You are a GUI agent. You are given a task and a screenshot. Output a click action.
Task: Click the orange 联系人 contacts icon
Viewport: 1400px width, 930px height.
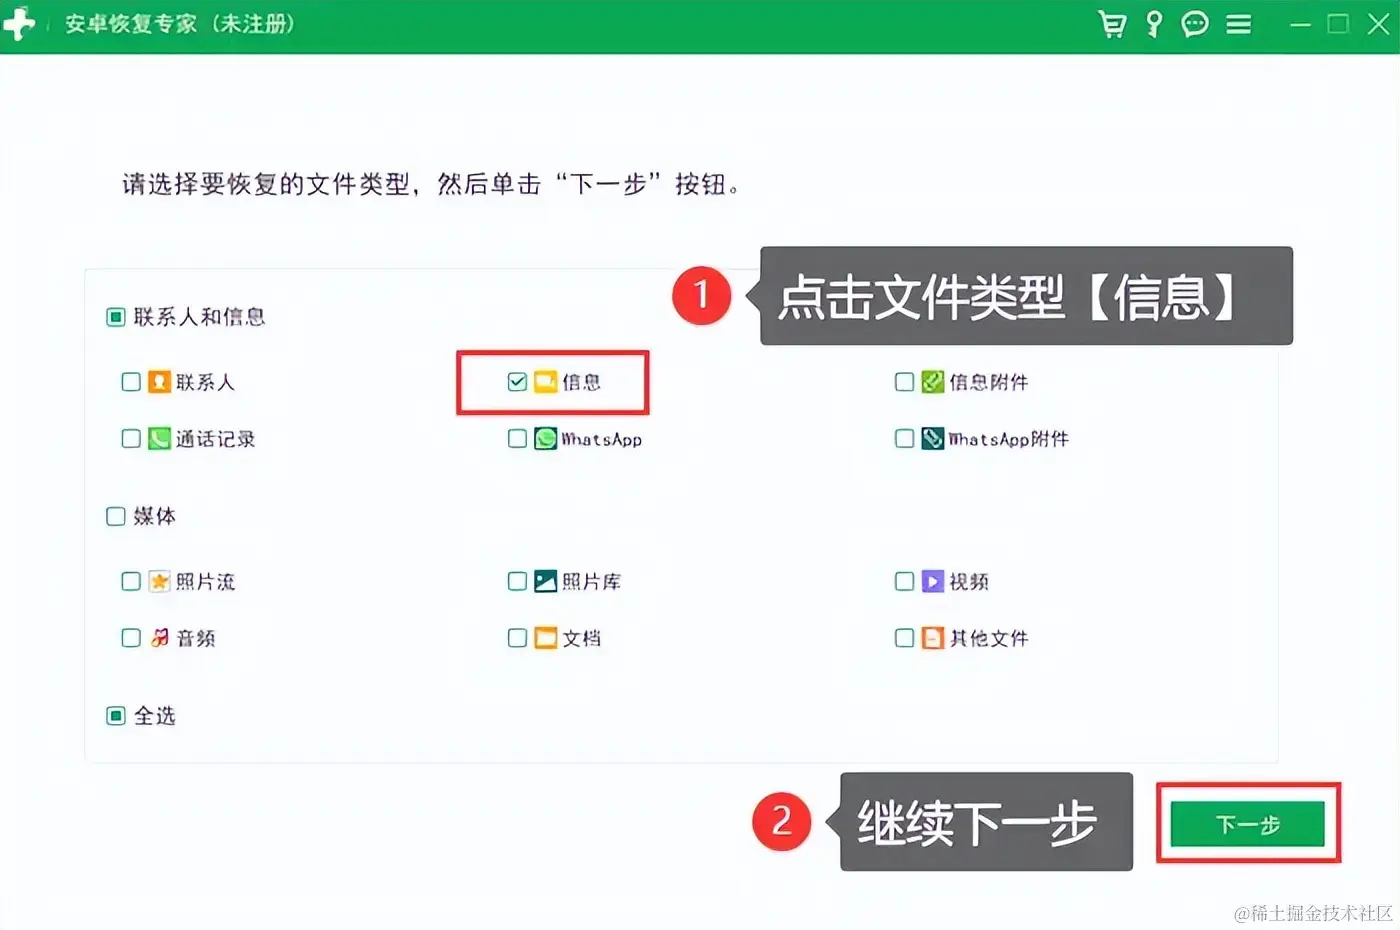pyautogui.click(x=159, y=382)
